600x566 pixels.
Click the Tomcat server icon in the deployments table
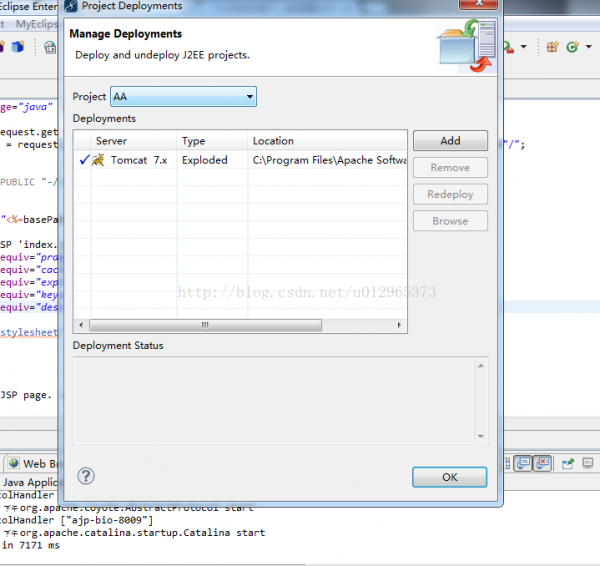pos(98,160)
